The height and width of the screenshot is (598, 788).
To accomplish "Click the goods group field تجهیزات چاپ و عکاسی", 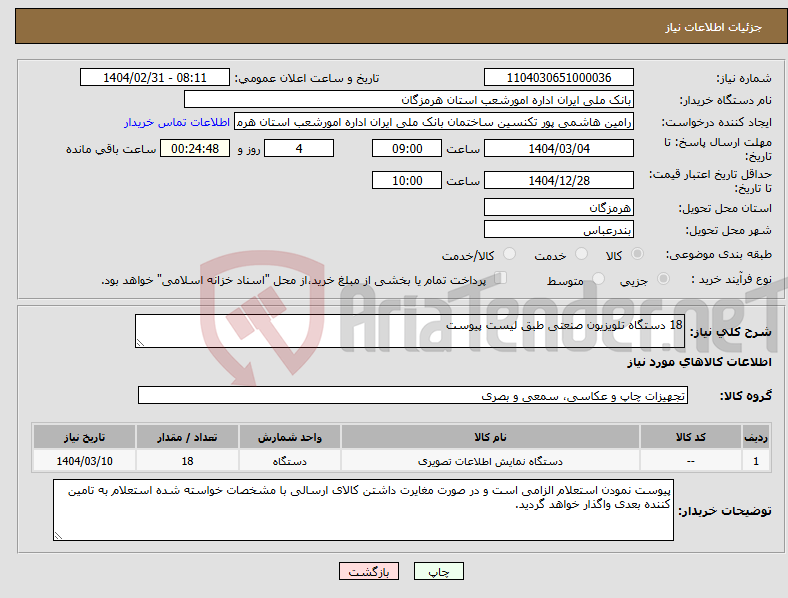I will tap(413, 395).
